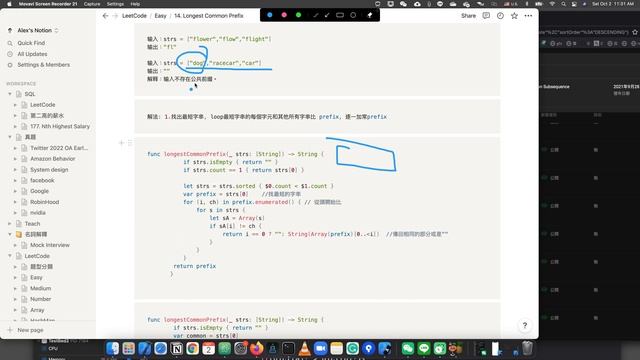Image resolution: width=640 pixels, height=360 pixels.
Task: Expand the Teach page
Action: click(x=10, y=224)
